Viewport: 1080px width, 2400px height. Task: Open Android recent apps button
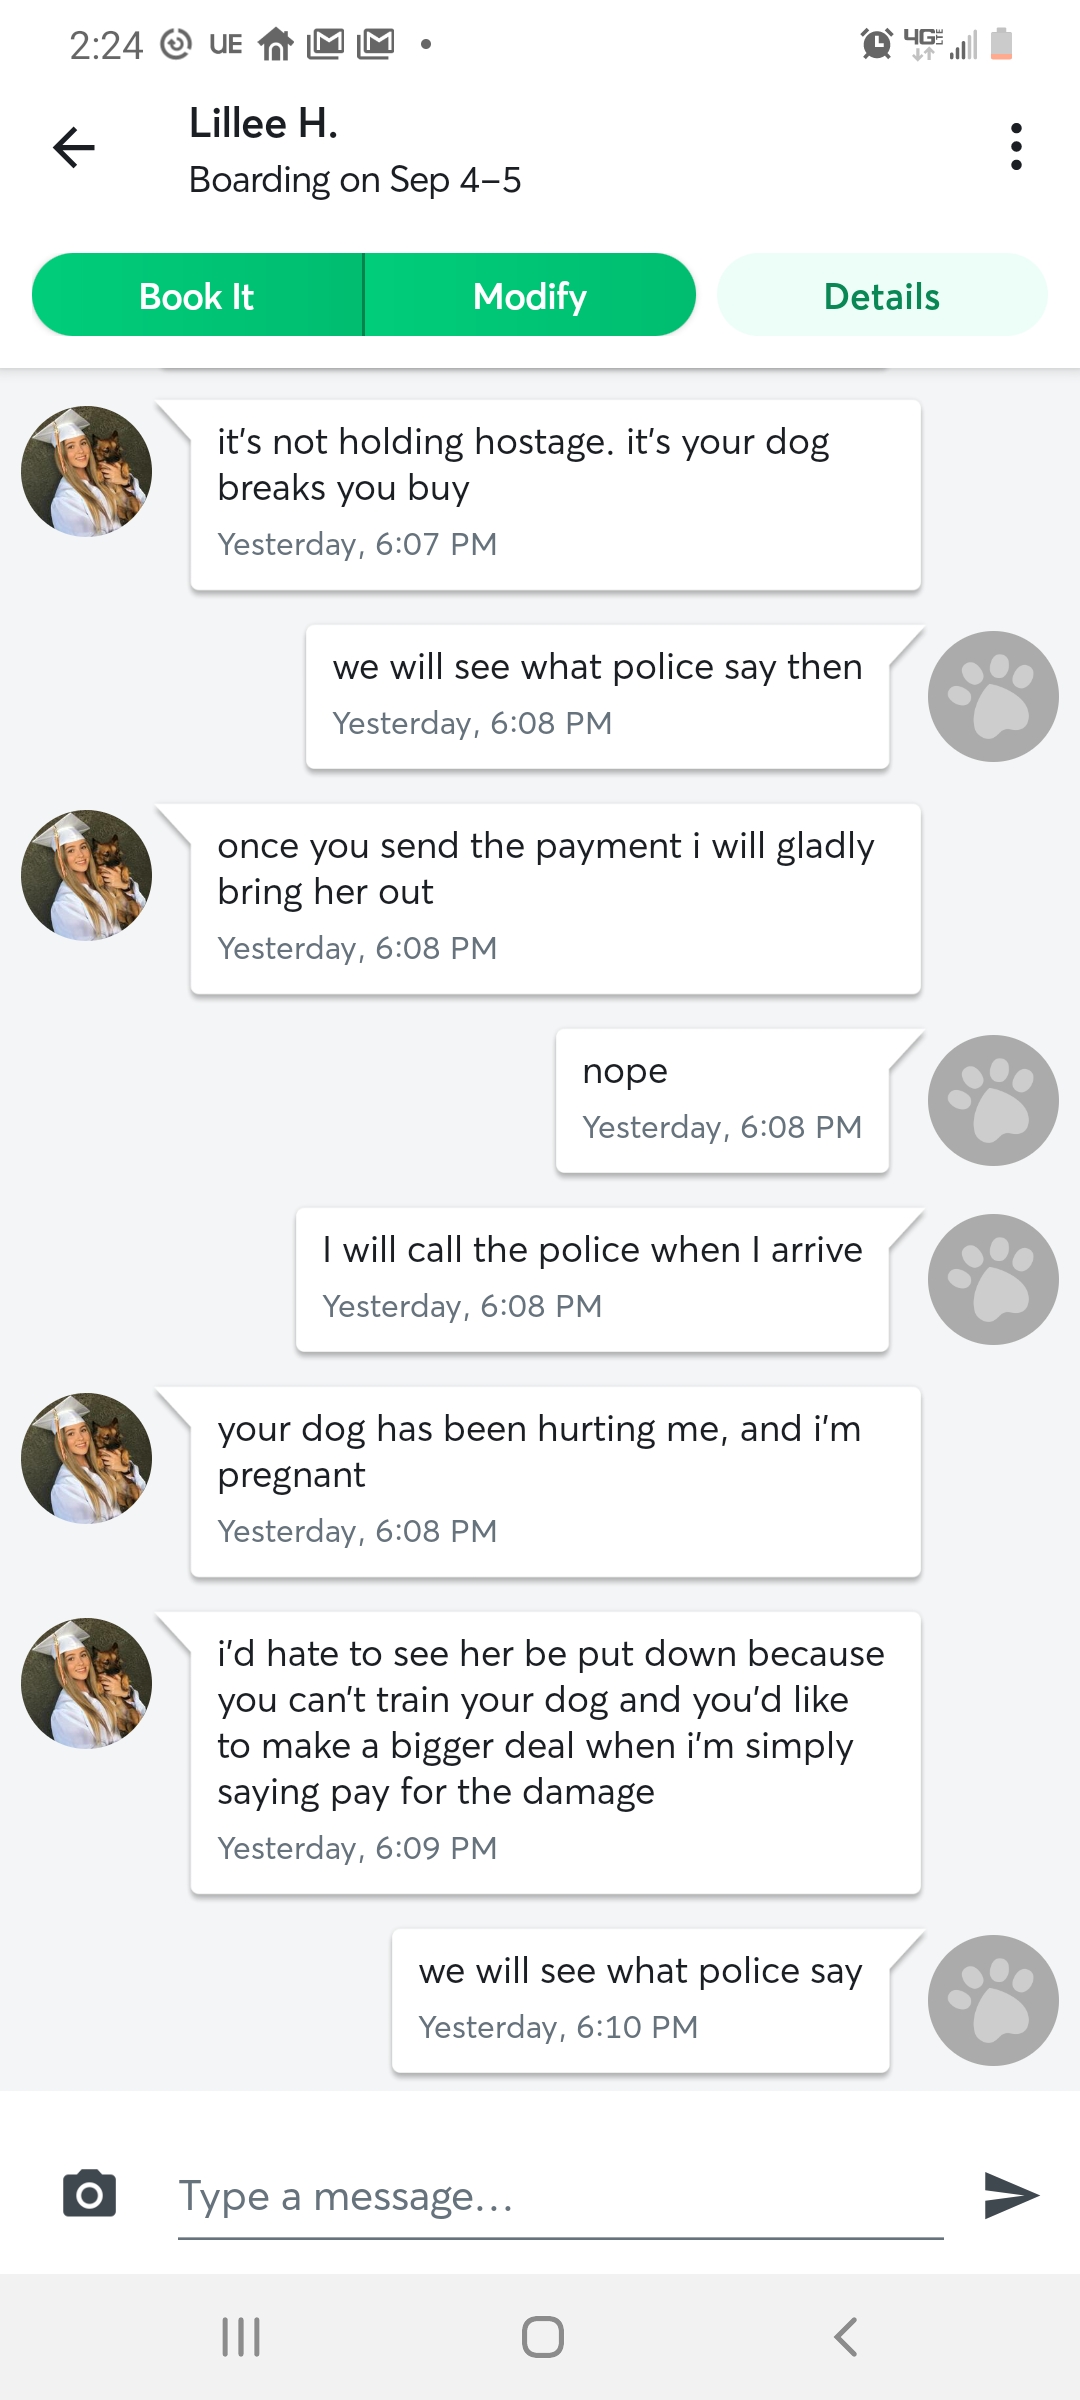pyautogui.click(x=241, y=2337)
